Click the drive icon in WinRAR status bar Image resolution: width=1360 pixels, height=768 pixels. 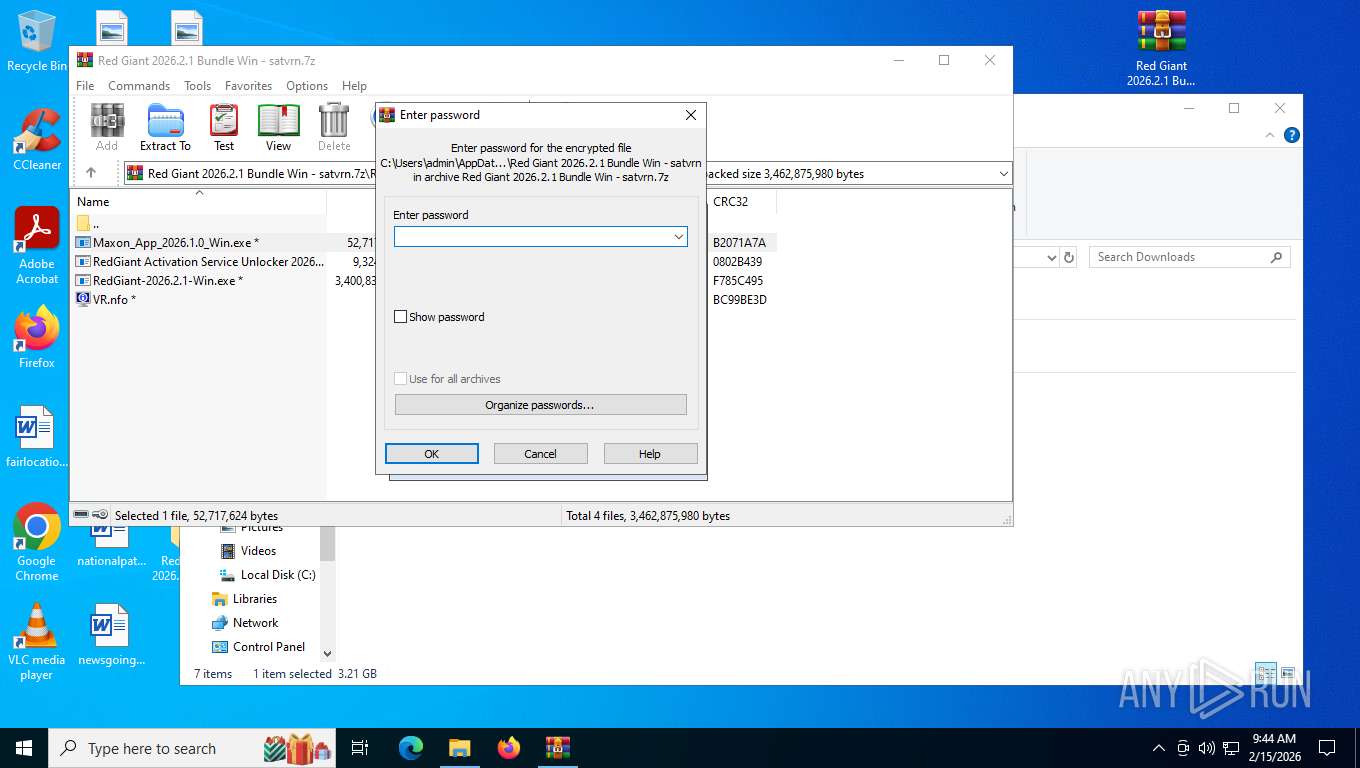tap(81, 515)
